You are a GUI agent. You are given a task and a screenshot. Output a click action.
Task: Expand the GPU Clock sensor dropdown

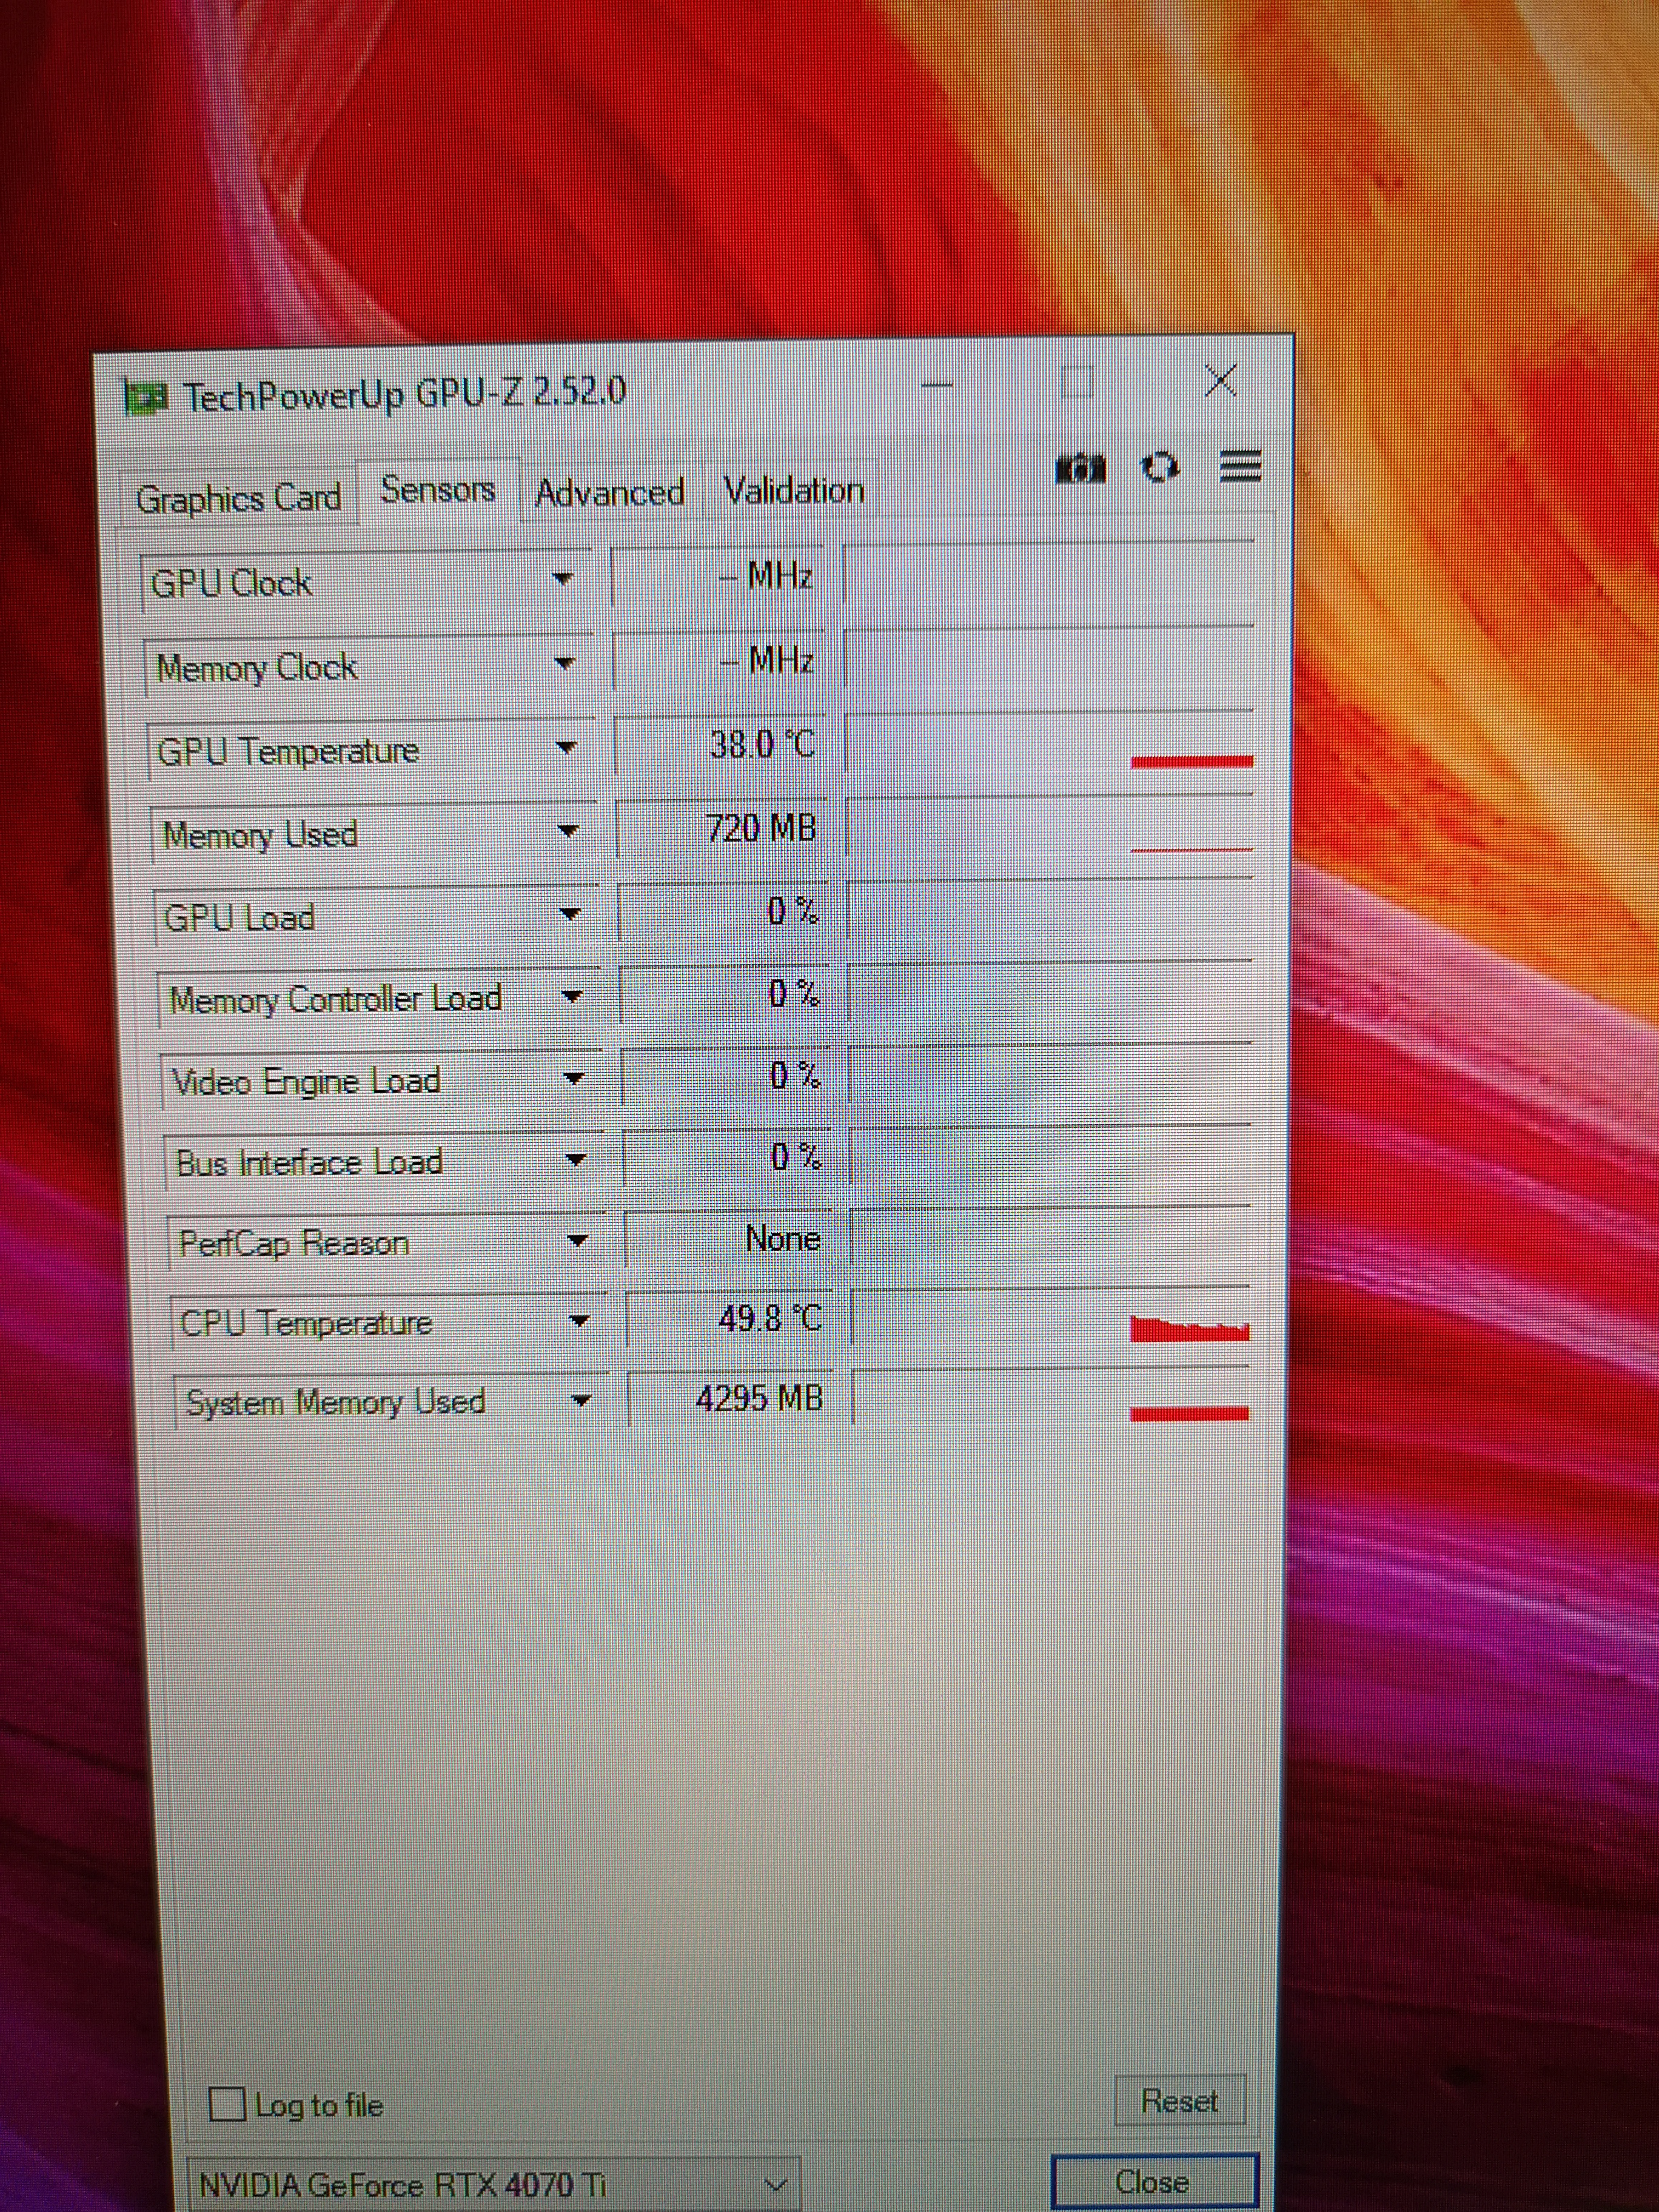tap(563, 579)
